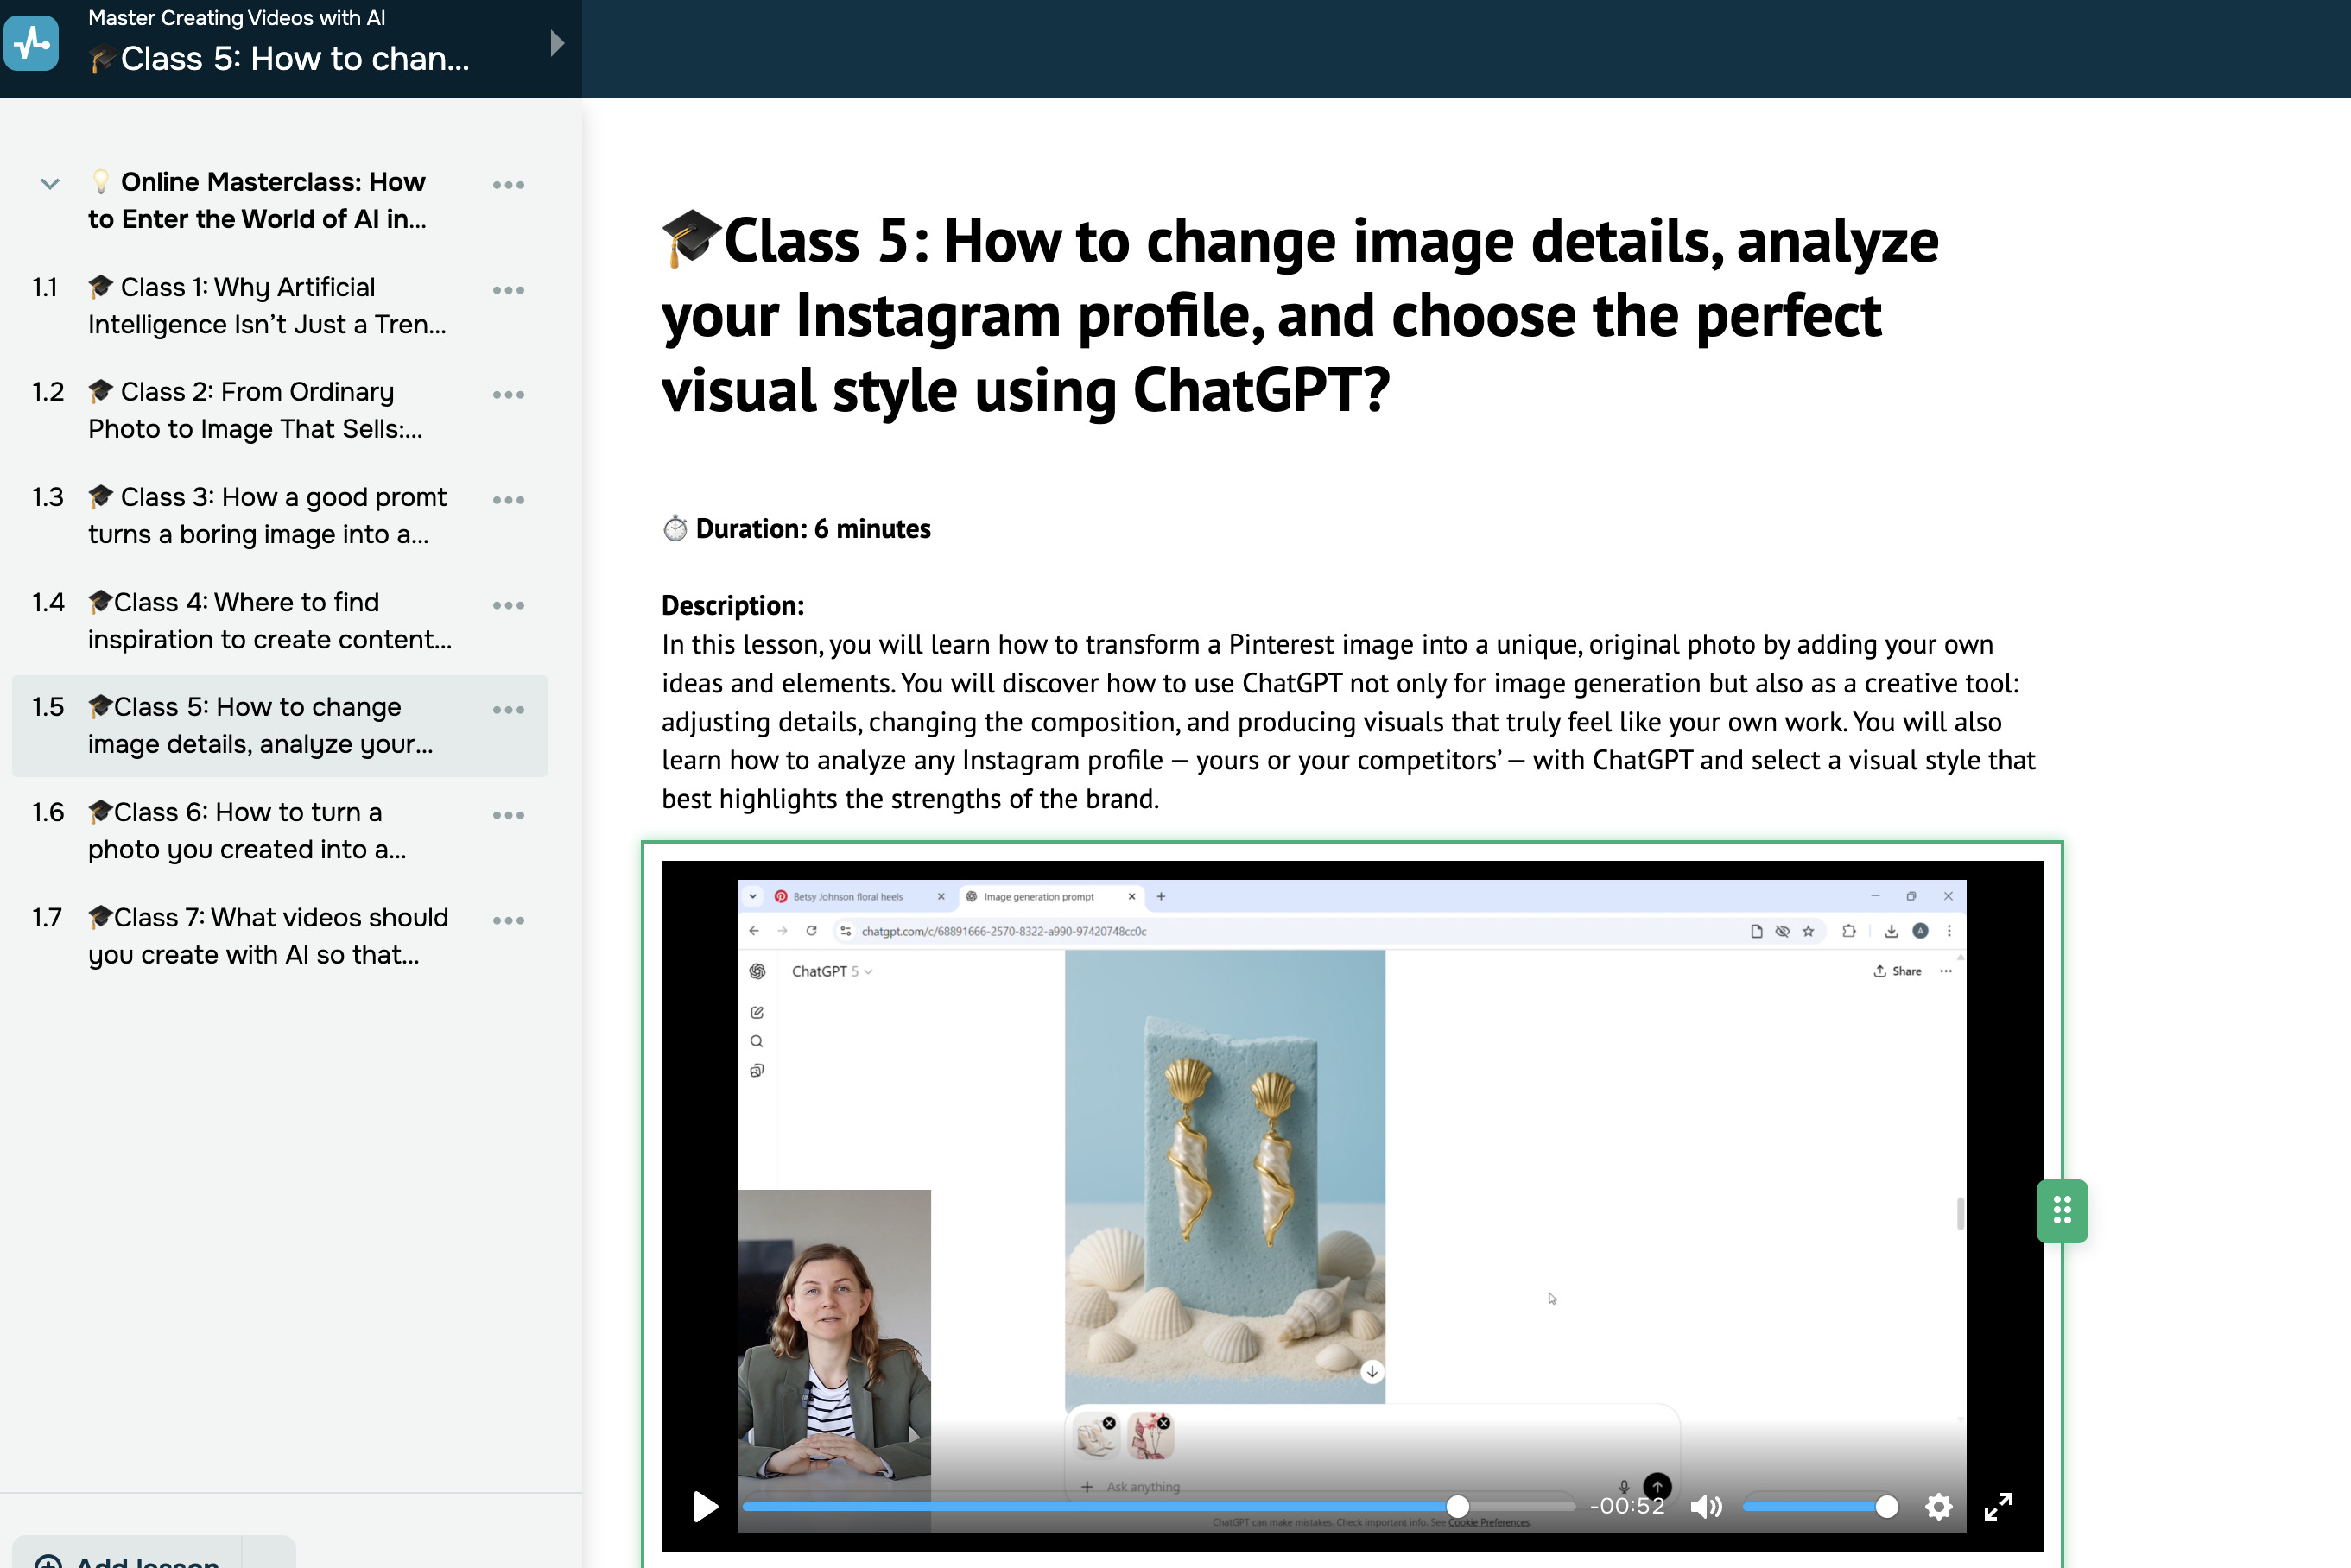Viewport: 2351px width, 1568px height.
Task: Collapse sidebar with the header arrow
Action: click(557, 43)
